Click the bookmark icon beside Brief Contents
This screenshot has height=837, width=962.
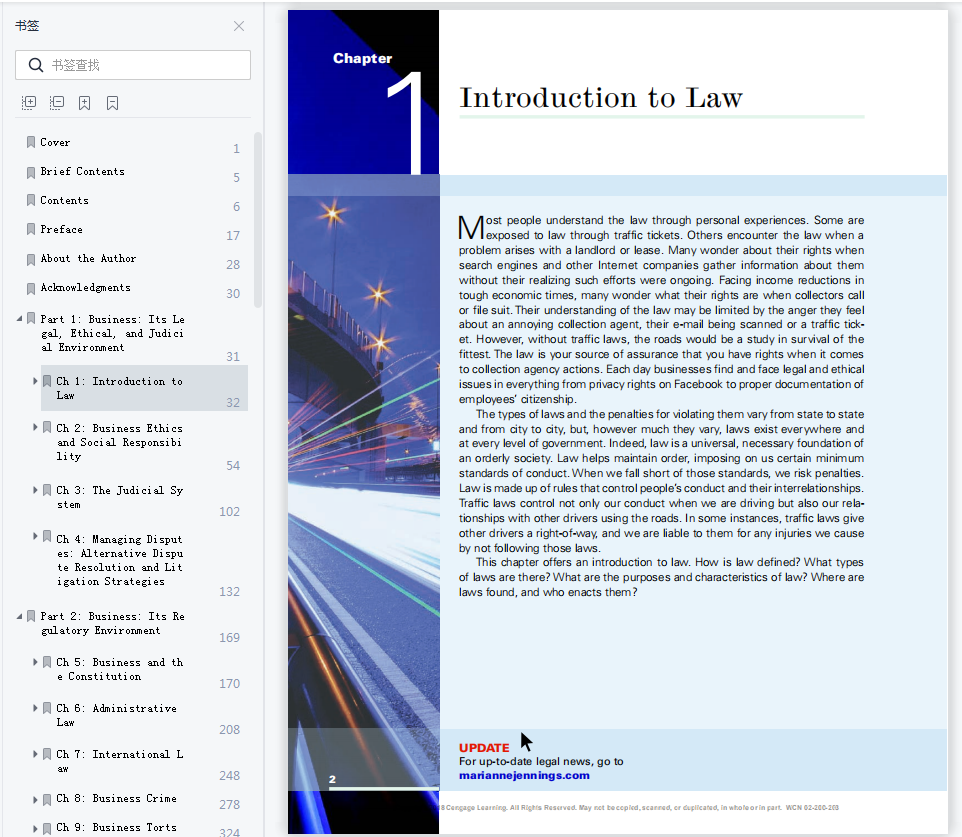tap(31, 172)
